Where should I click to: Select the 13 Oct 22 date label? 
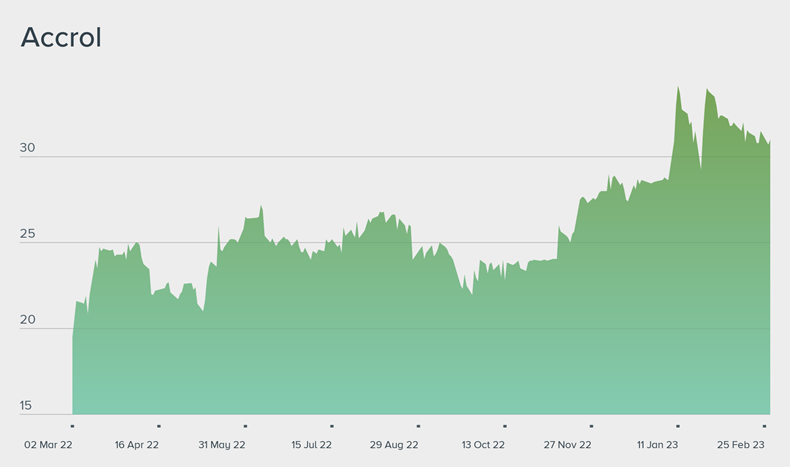click(x=483, y=444)
